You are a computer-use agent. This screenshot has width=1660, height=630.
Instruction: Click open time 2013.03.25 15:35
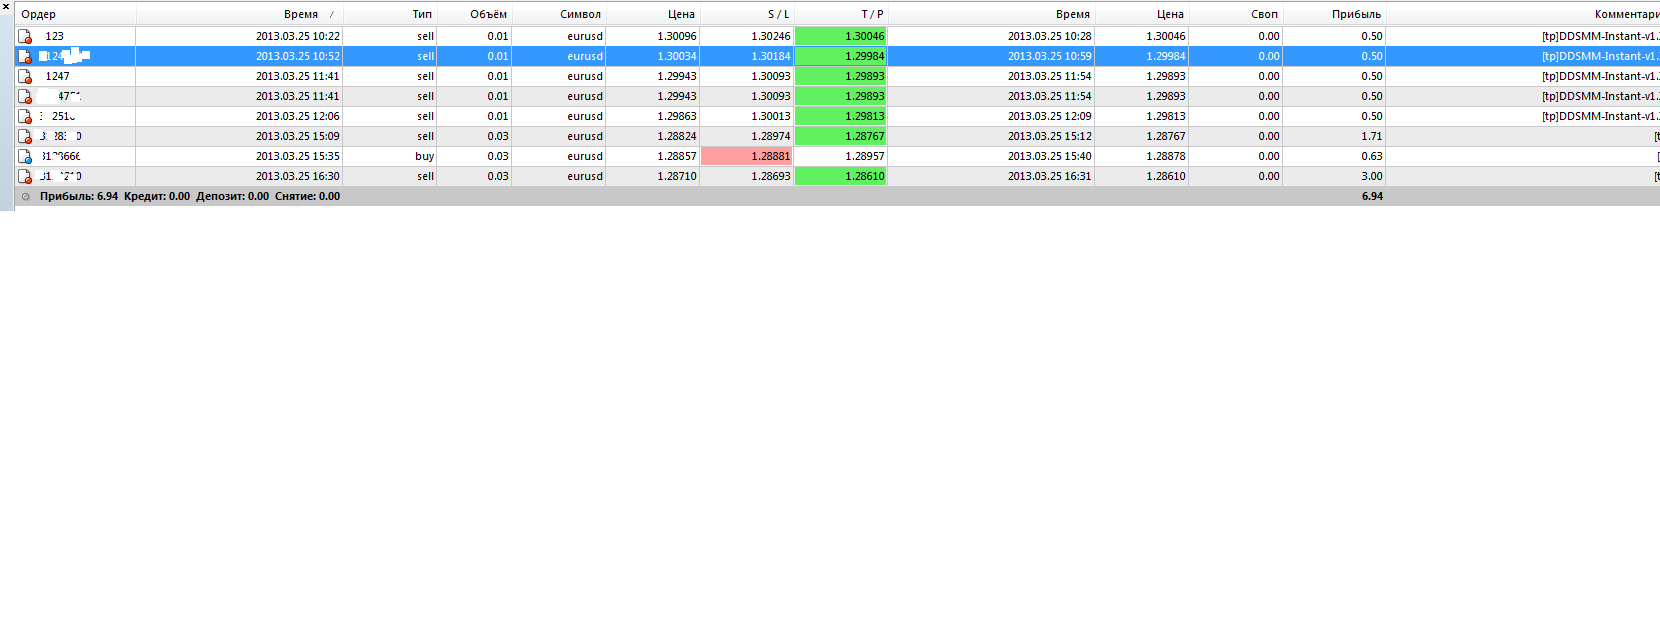(298, 156)
